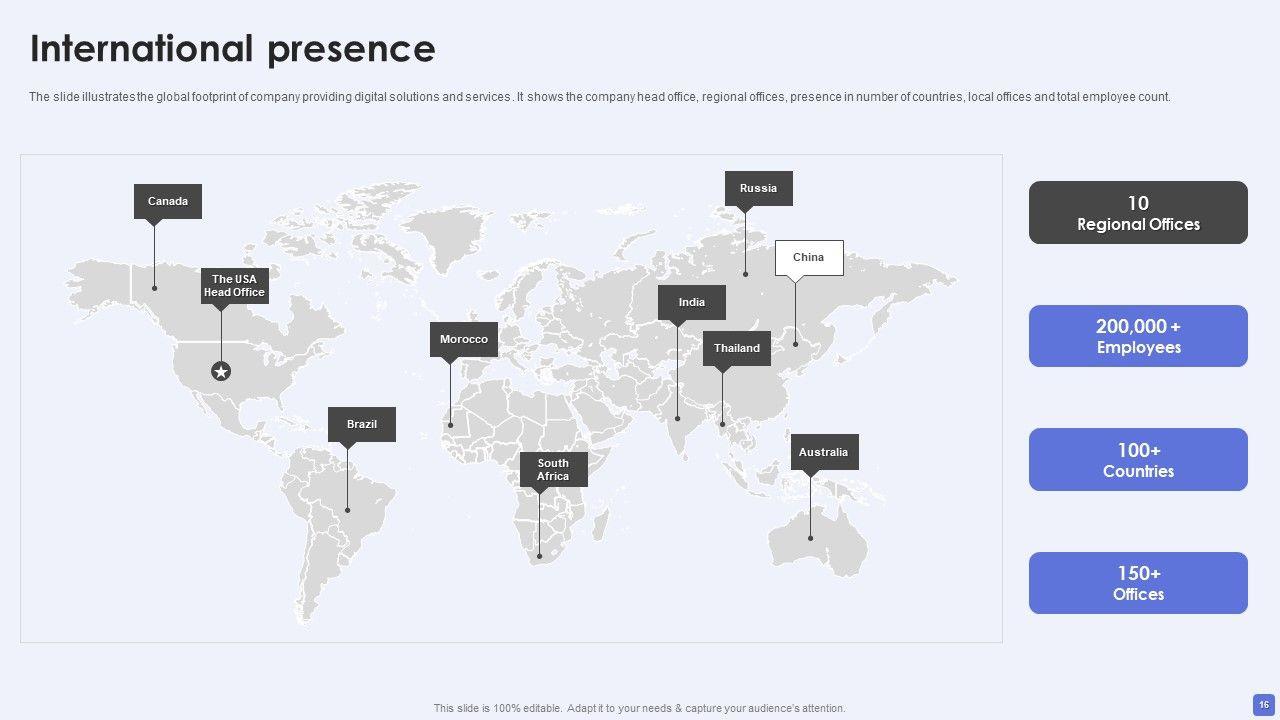The height and width of the screenshot is (720, 1280).
Task: Select the '100% editable' footer note
Action: click(x=640, y=708)
